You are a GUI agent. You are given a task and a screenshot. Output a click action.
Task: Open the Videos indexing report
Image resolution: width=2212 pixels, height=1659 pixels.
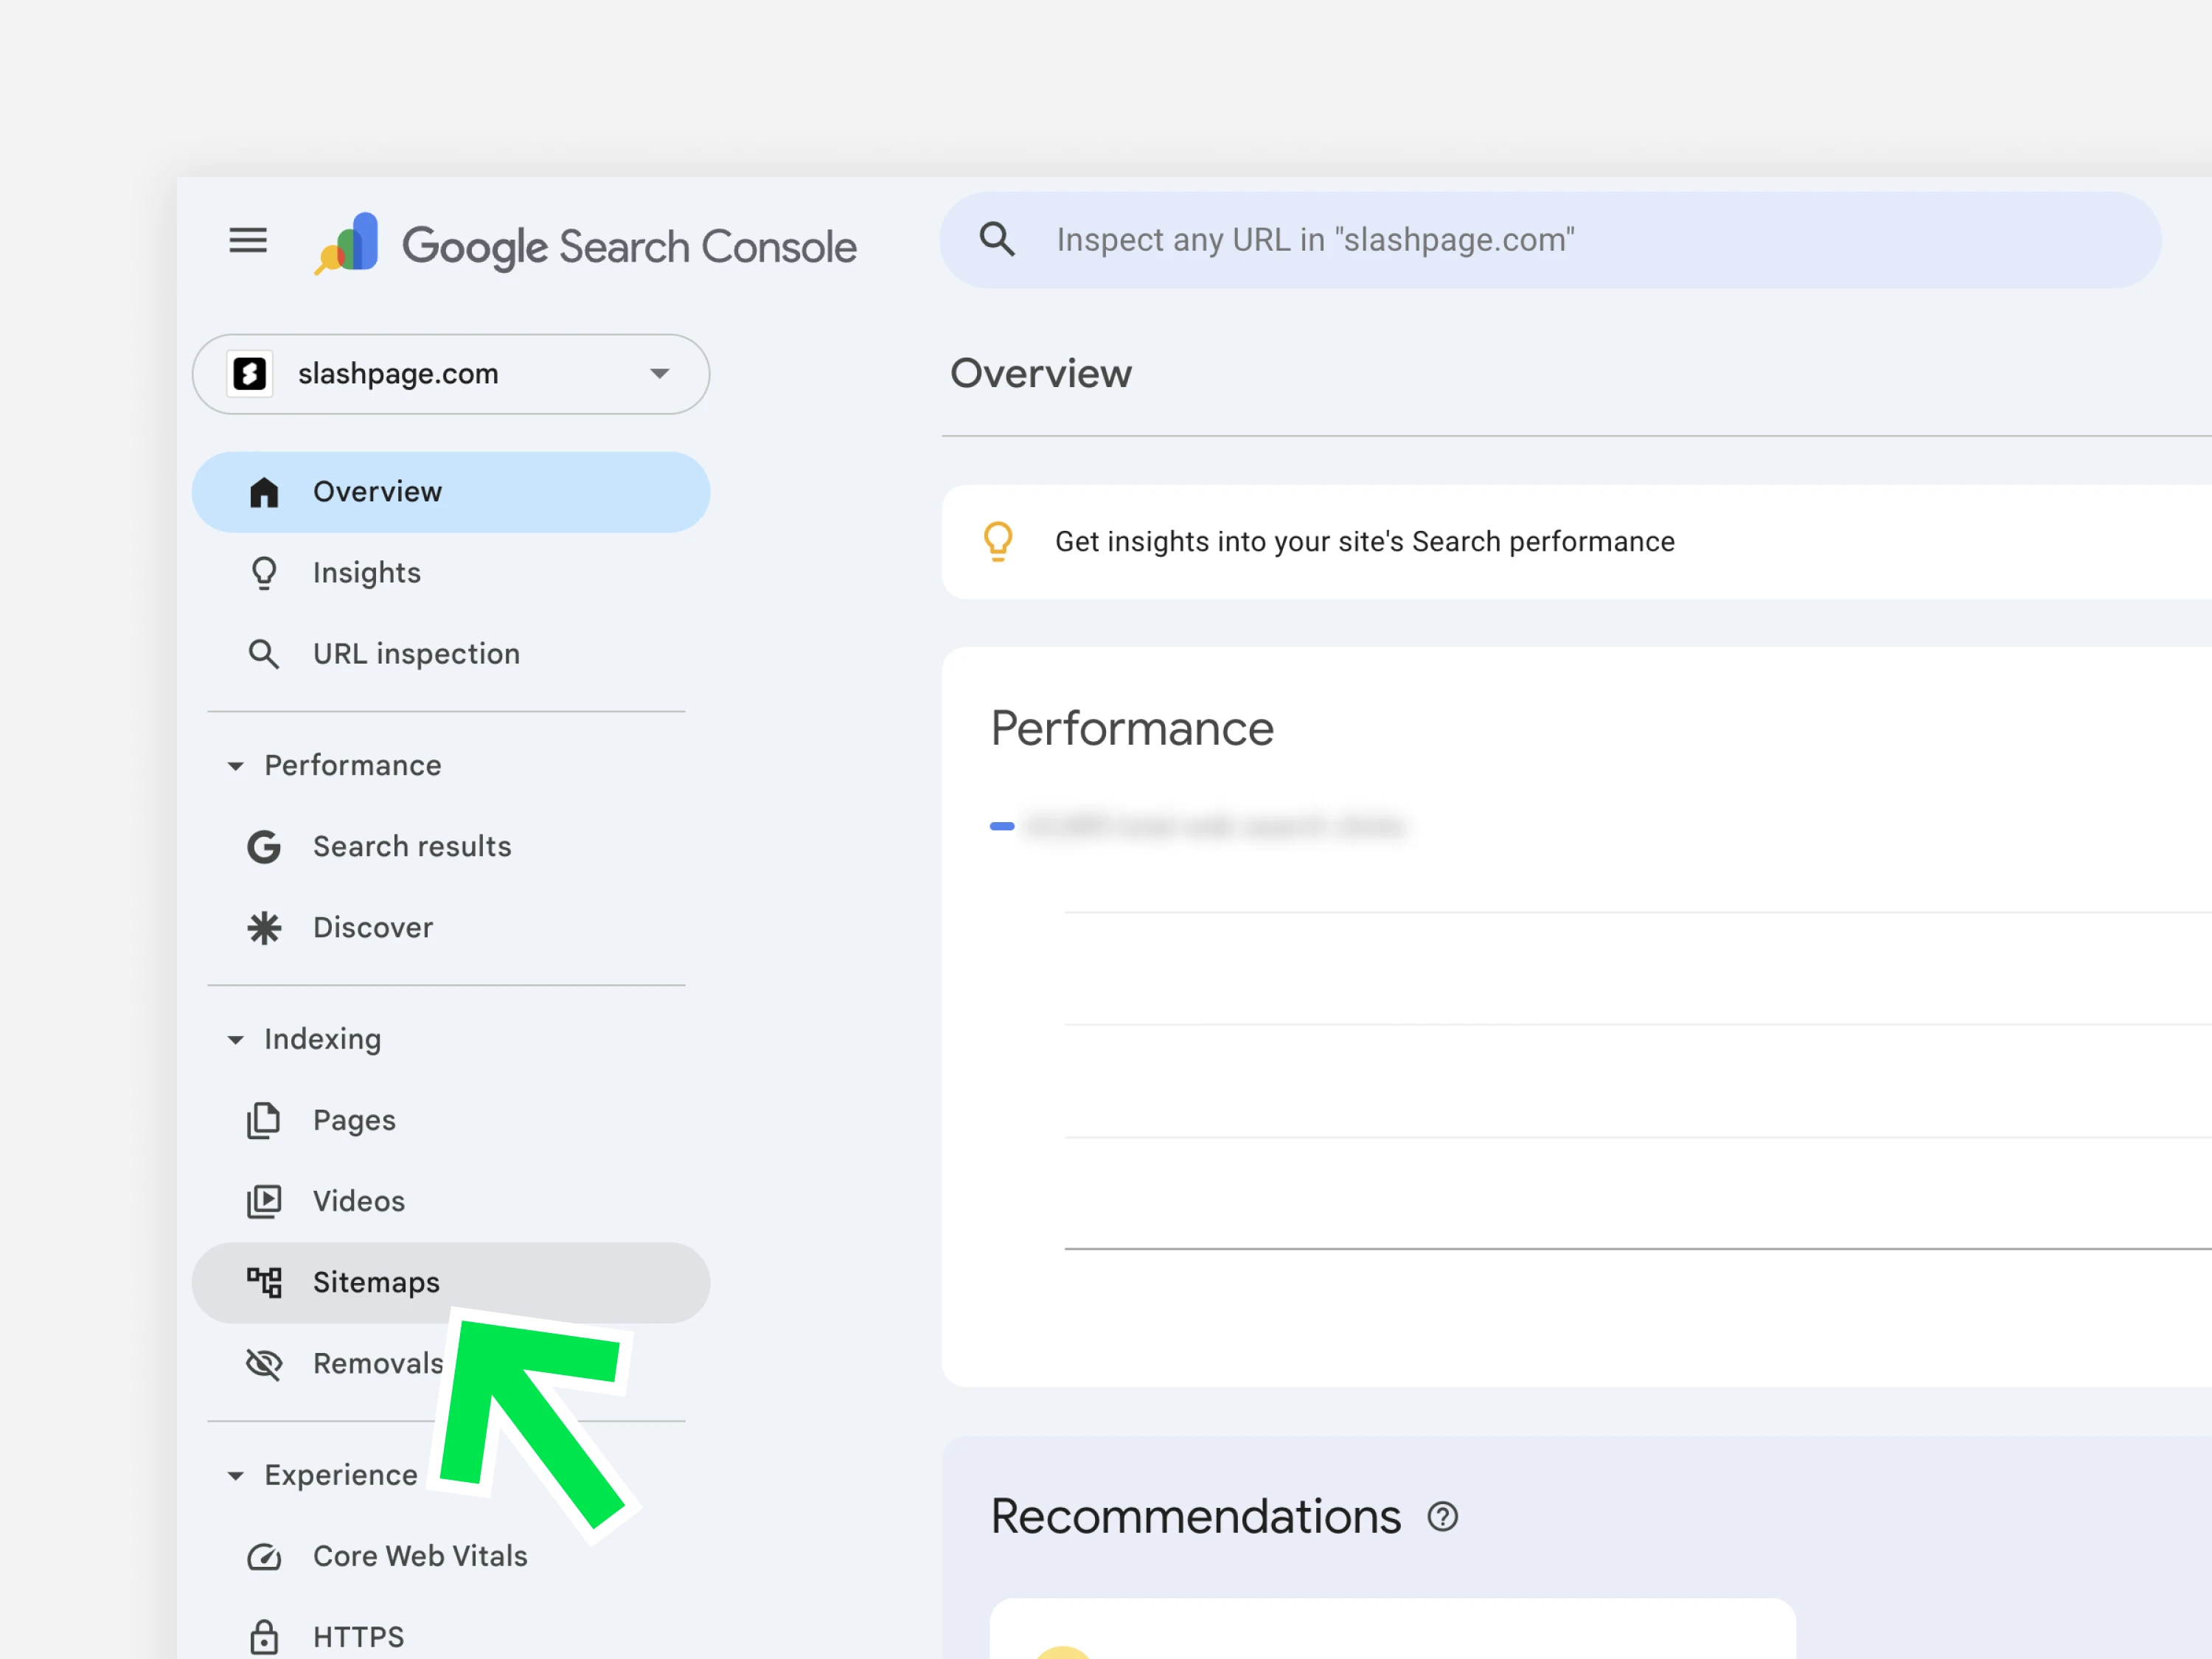pos(359,1201)
